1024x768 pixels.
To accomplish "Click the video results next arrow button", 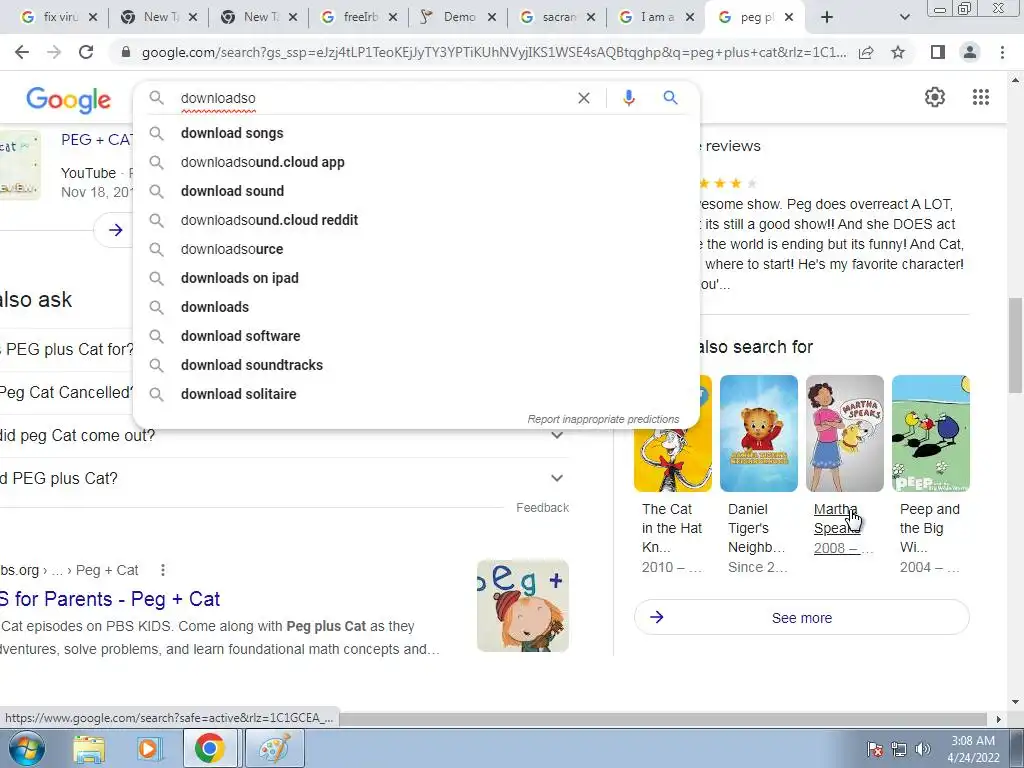I will click(x=116, y=230).
